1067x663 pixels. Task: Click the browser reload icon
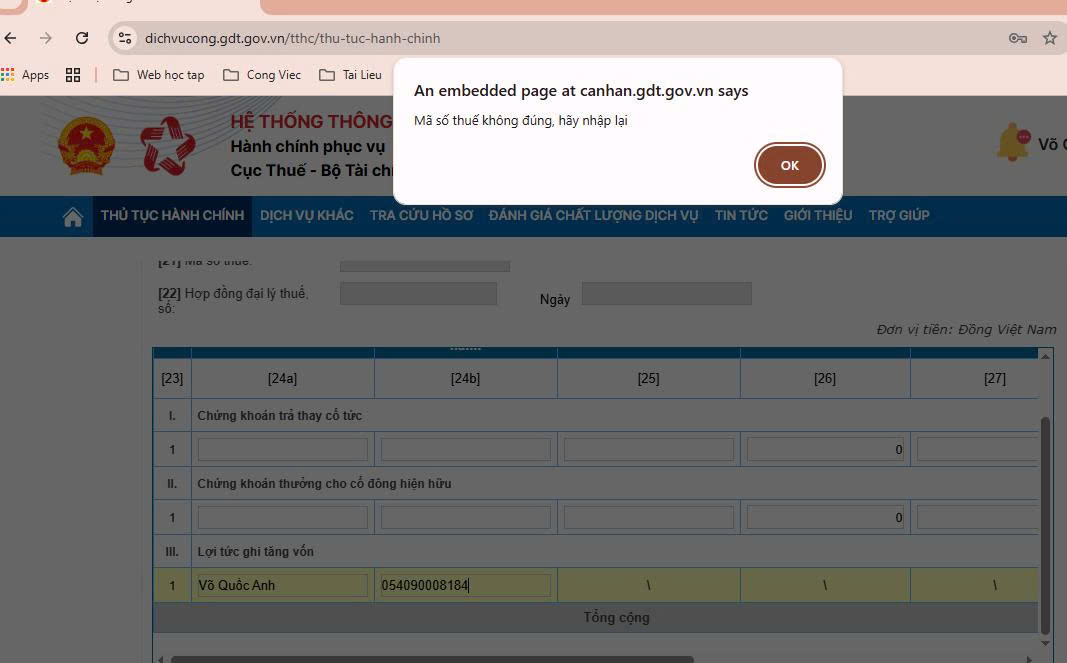82,38
